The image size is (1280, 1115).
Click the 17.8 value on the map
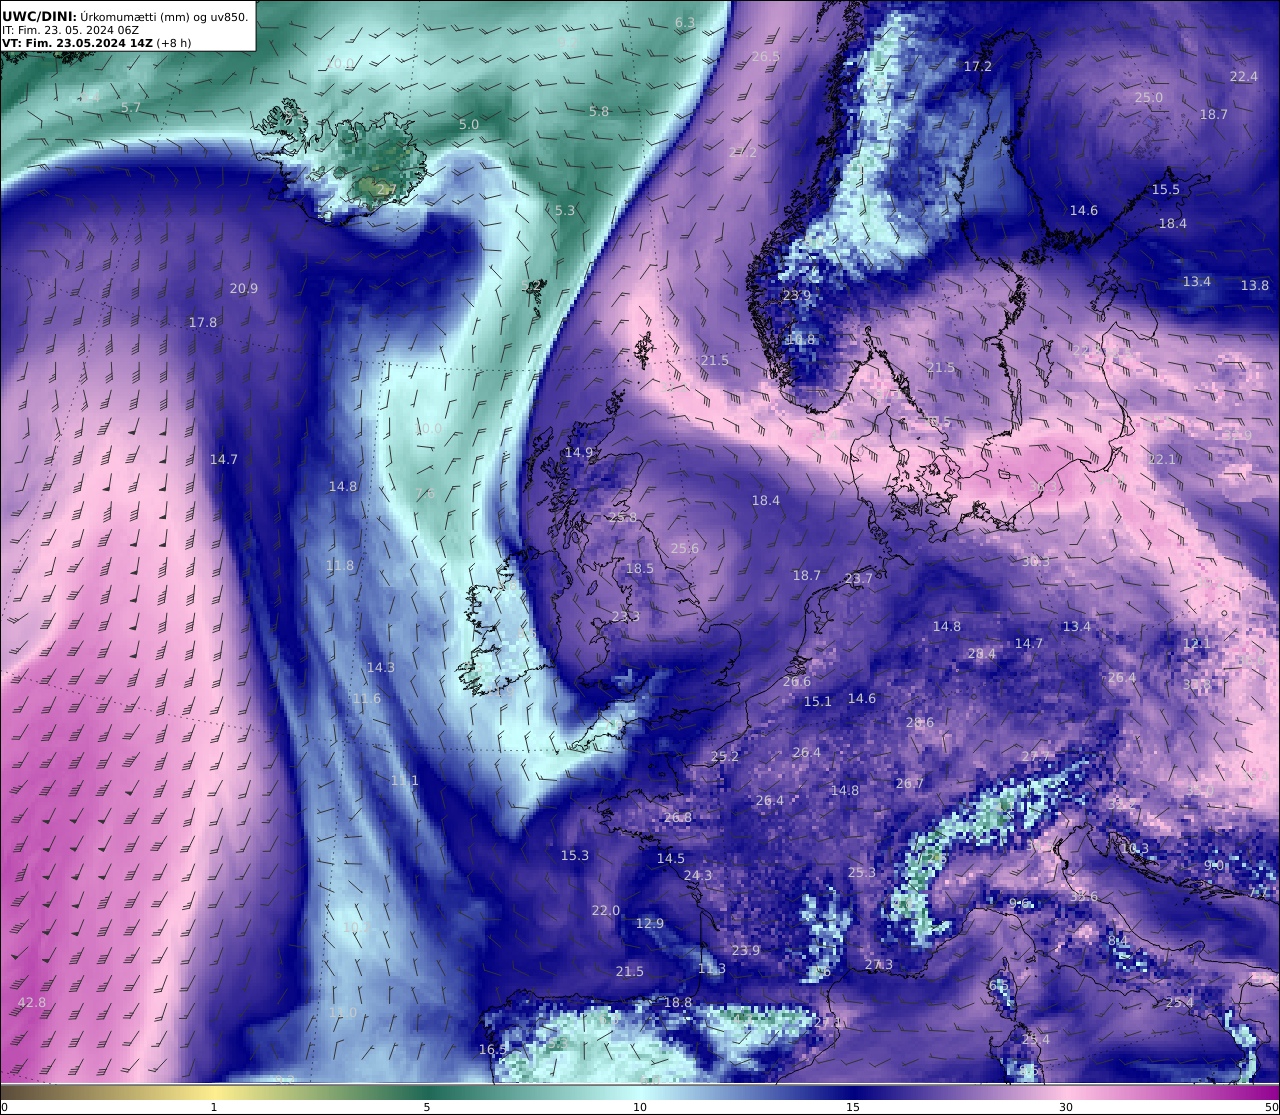click(203, 322)
